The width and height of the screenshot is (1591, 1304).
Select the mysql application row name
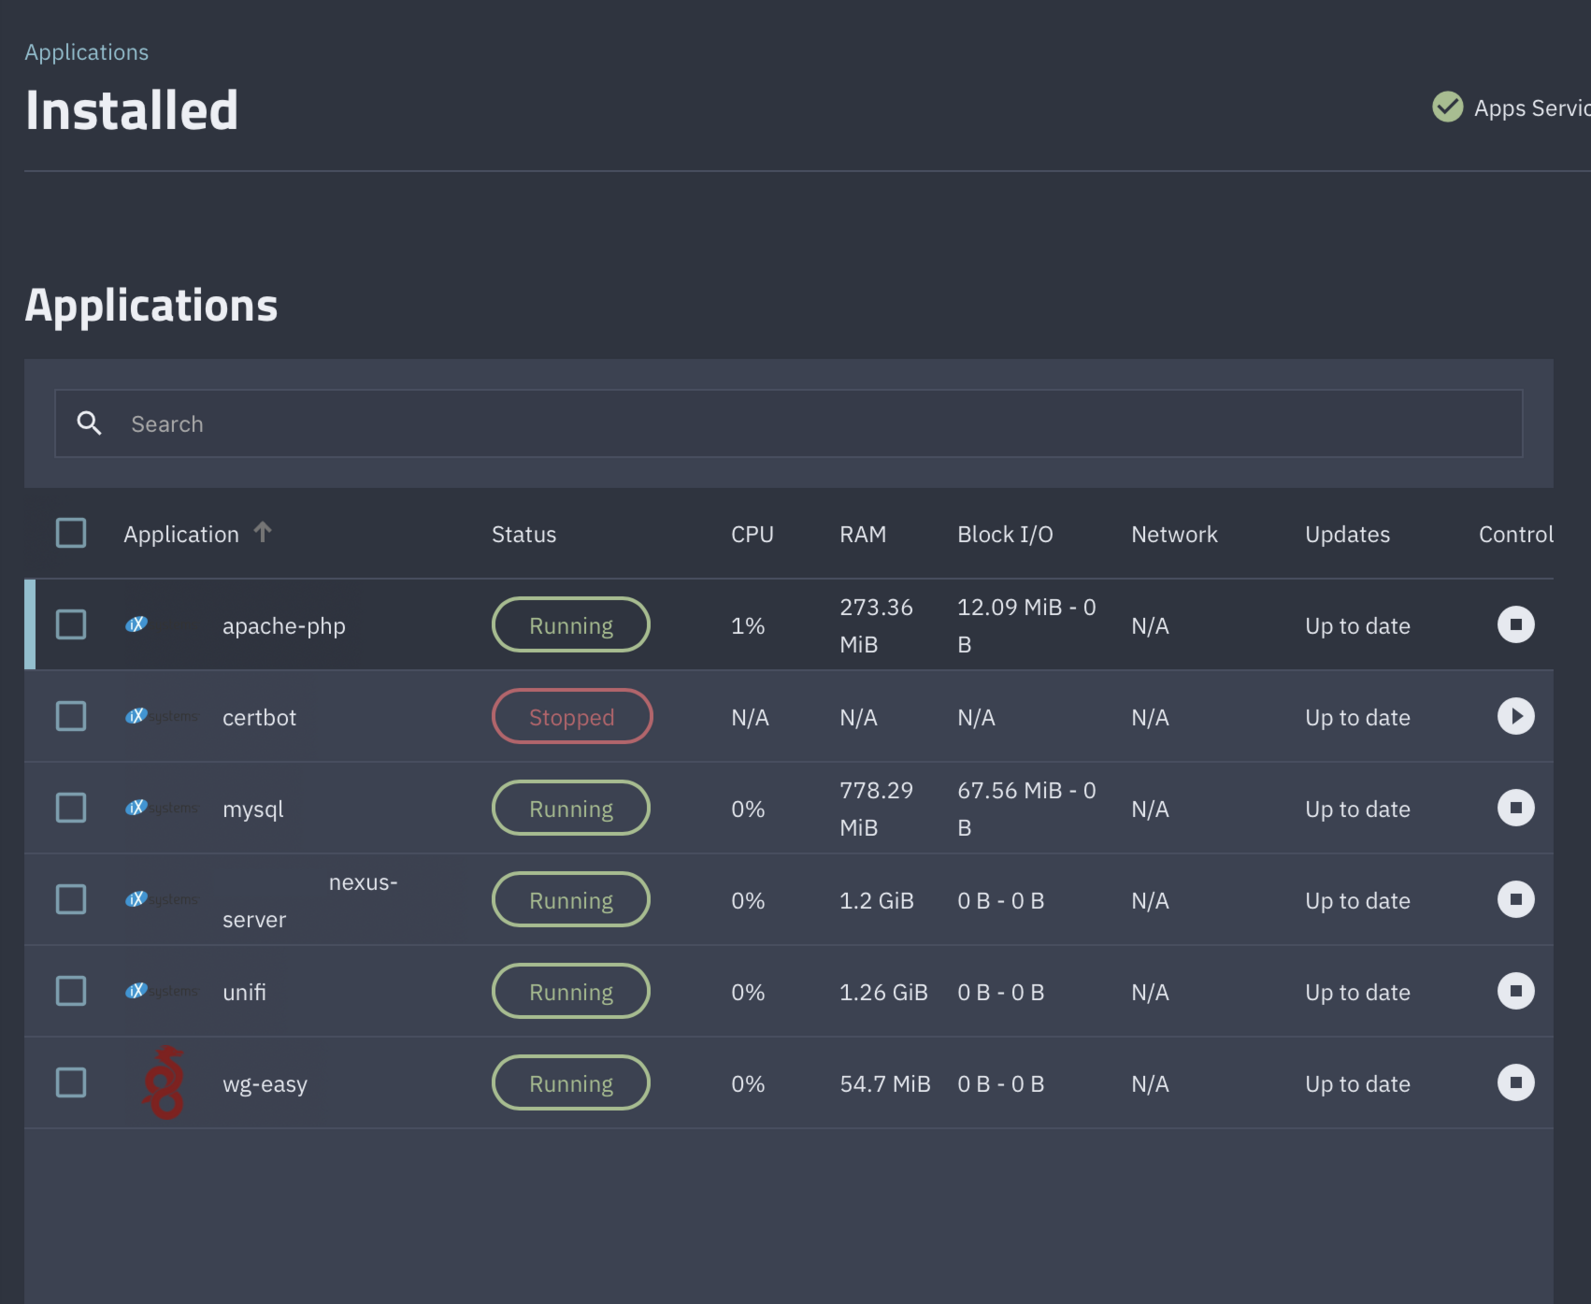253,809
